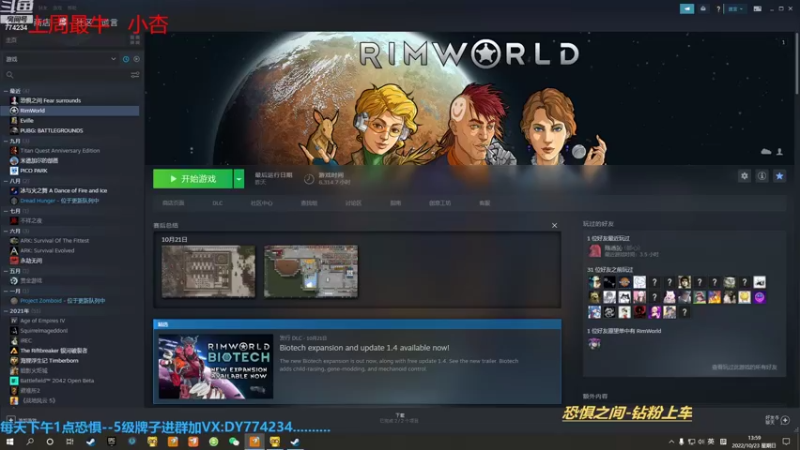800x450 pixels.
Task: Select Age of Empires IV
Action: pos(42,321)
